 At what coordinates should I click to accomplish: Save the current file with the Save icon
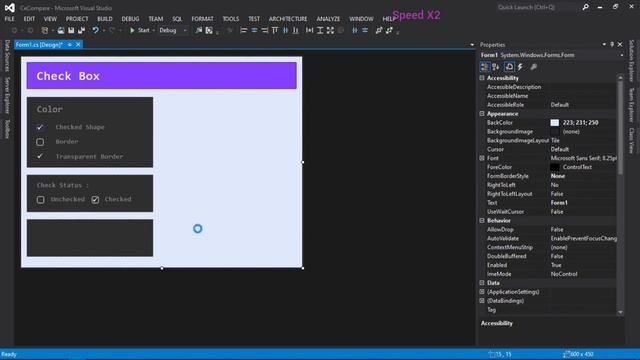(x=71, y=30)
